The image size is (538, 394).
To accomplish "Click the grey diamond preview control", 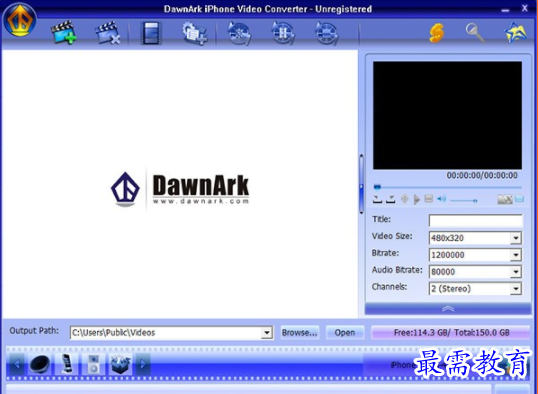I will click(405, 199).
